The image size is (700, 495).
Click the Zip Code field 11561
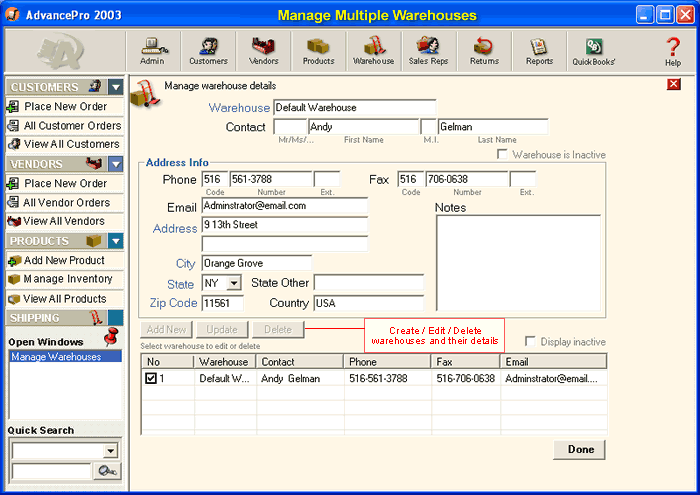223,303
